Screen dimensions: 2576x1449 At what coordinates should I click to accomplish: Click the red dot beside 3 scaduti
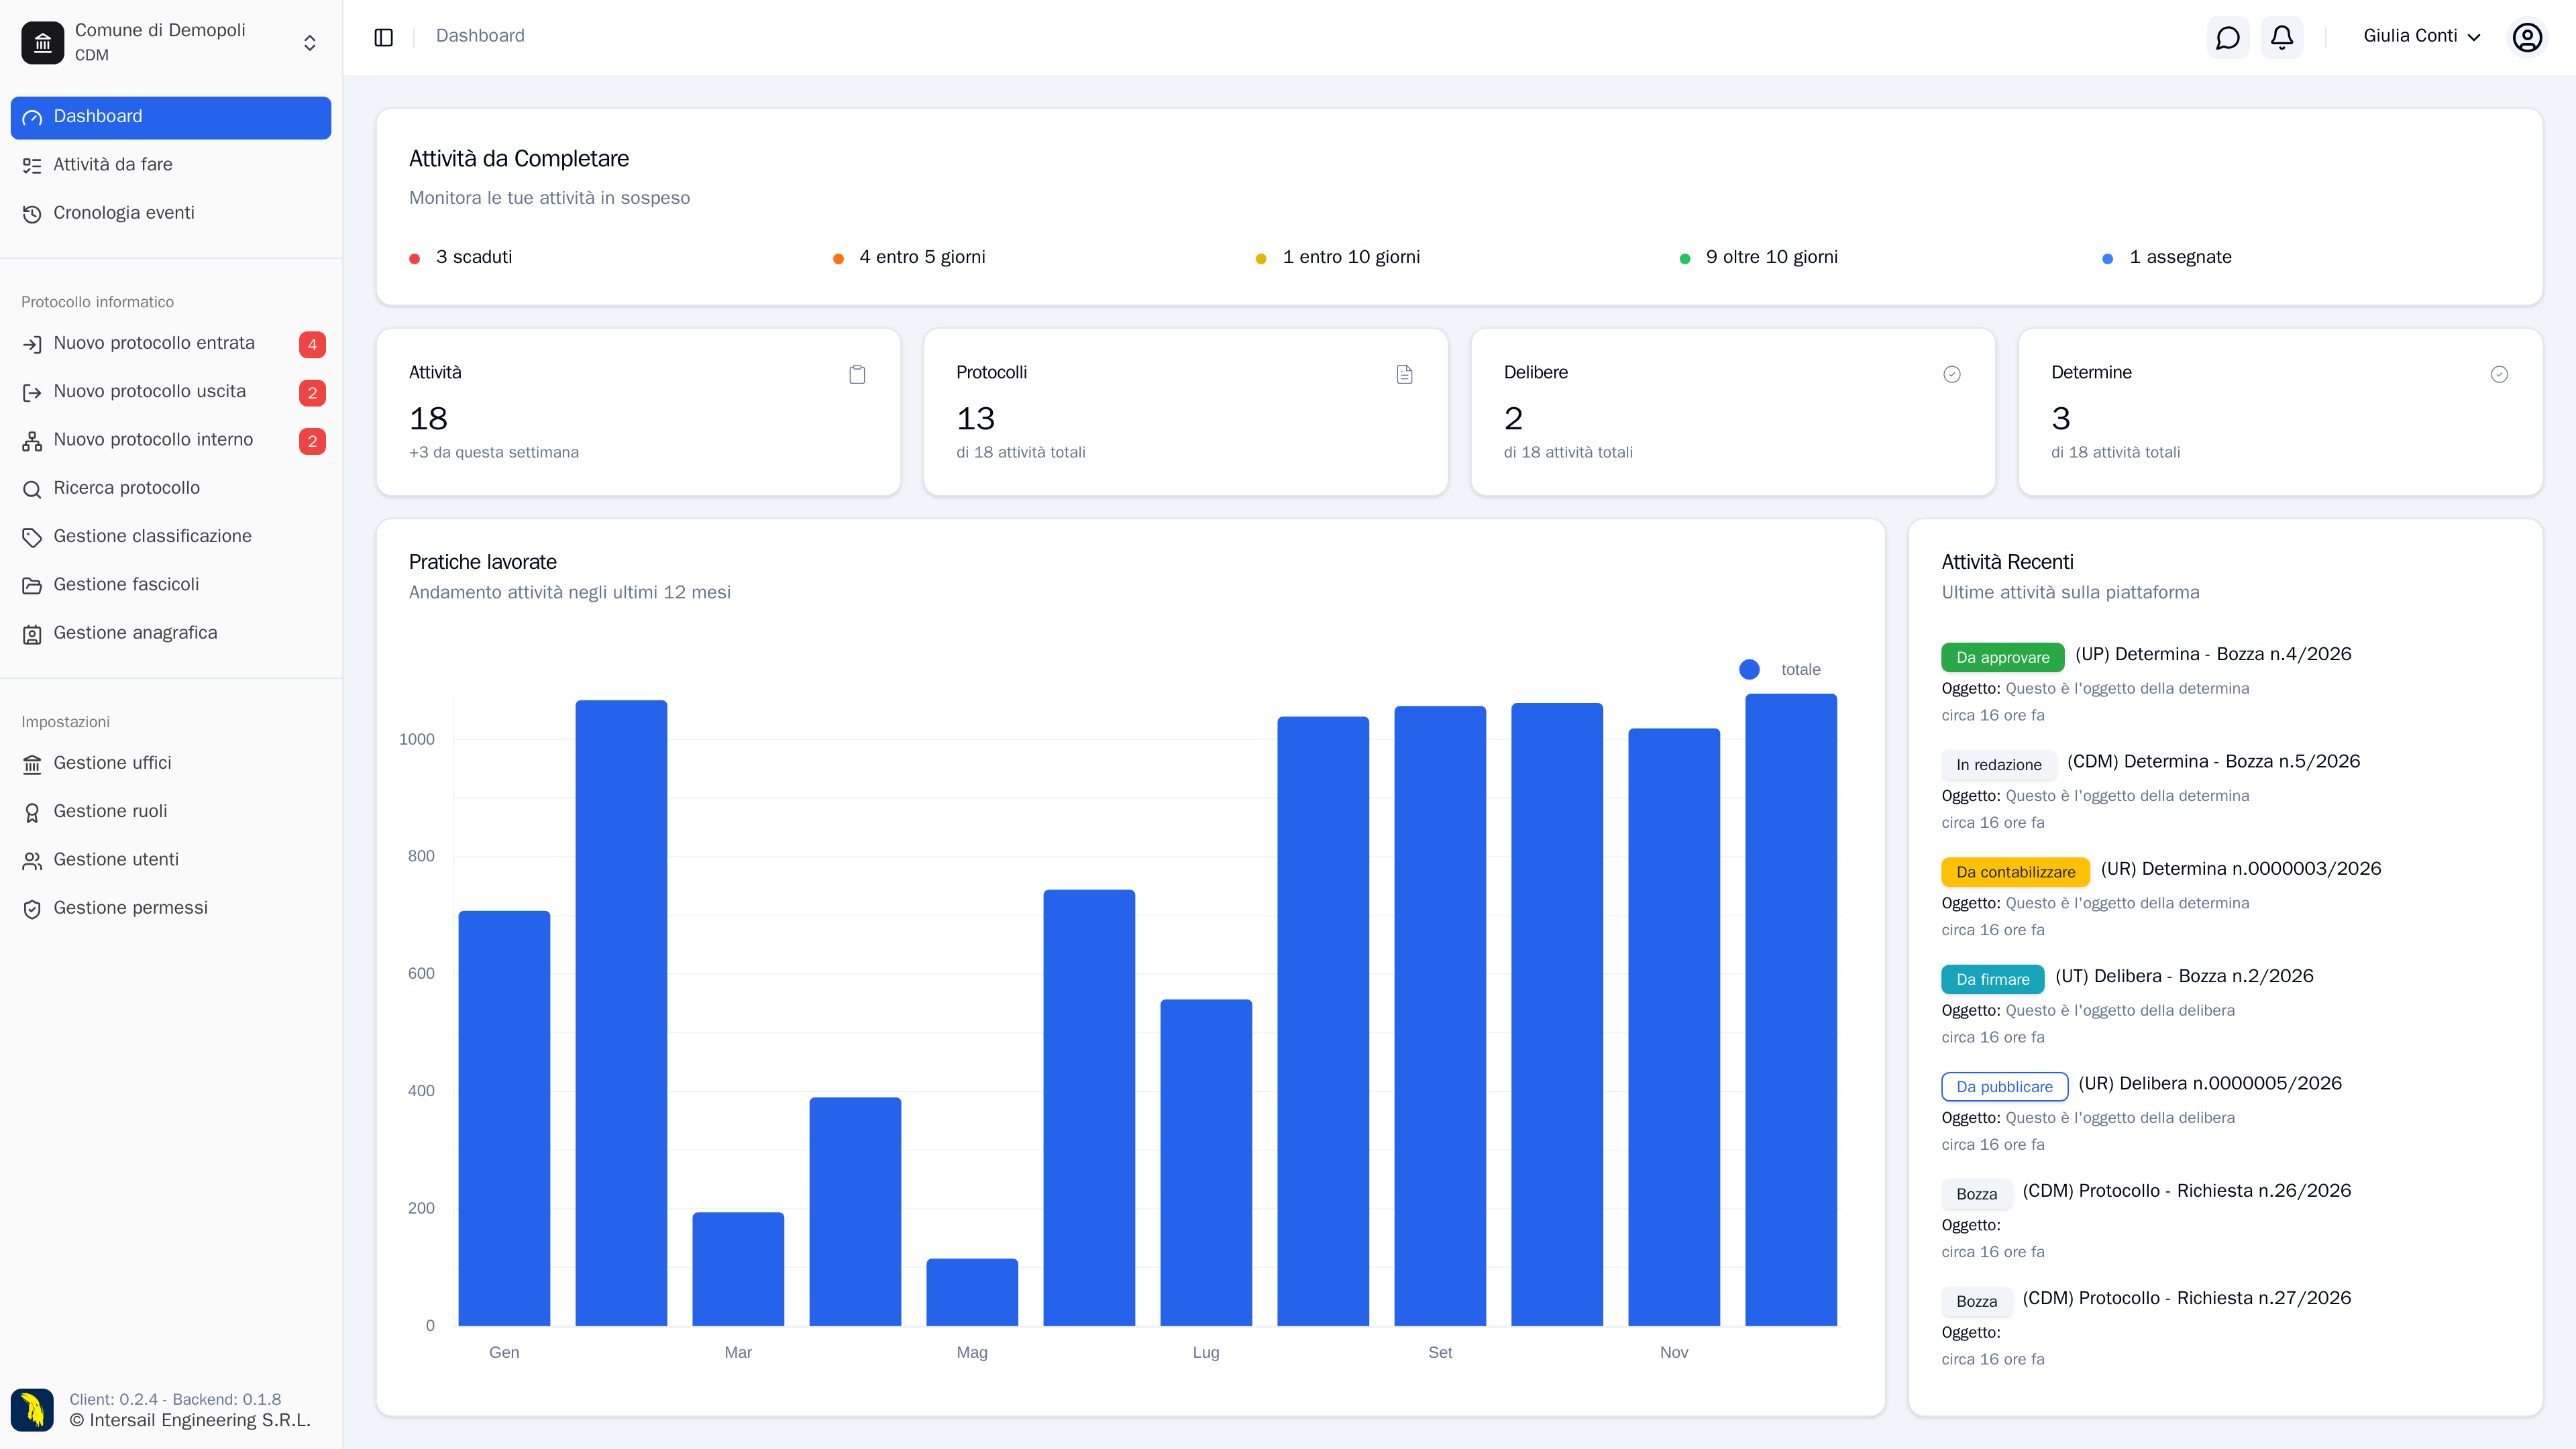click(x=414, y=259)
